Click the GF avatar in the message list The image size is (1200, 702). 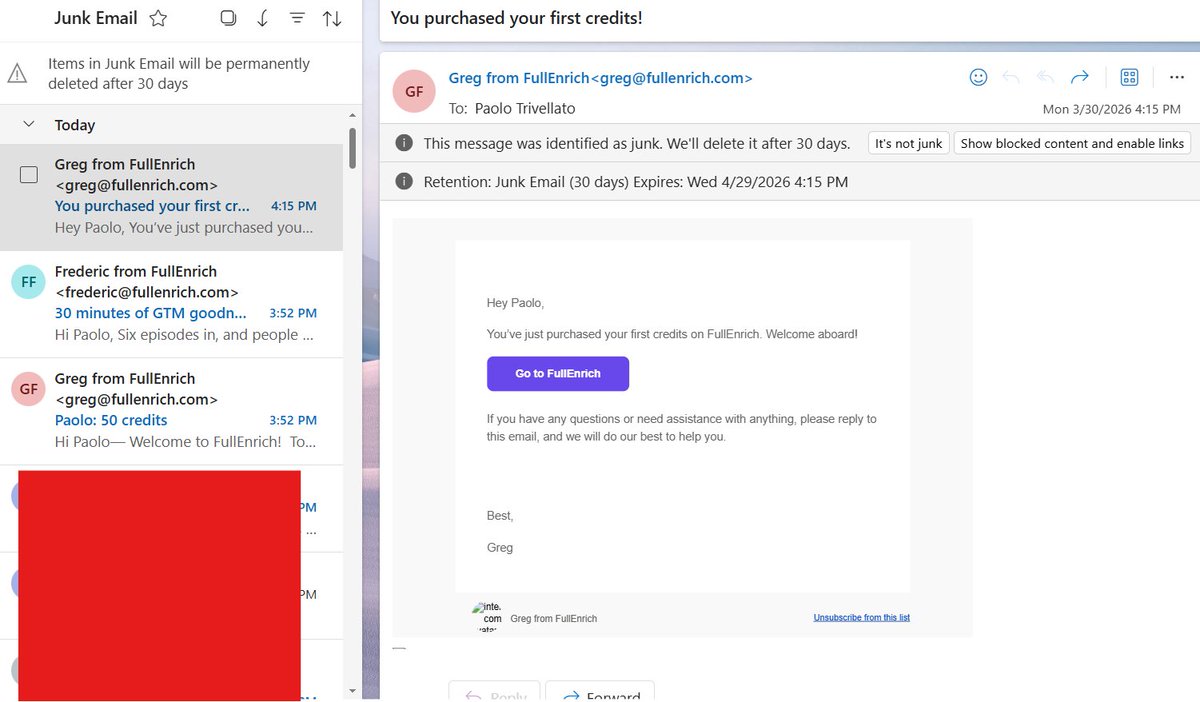click(28, 389)
